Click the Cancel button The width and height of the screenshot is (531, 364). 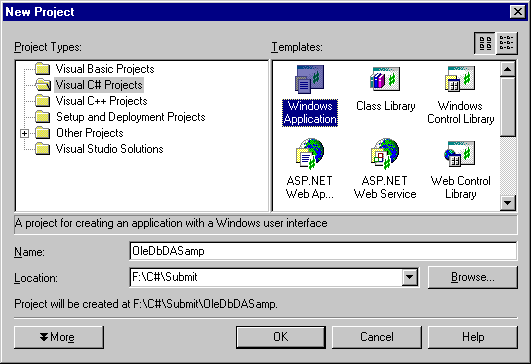tap(377, 337)
